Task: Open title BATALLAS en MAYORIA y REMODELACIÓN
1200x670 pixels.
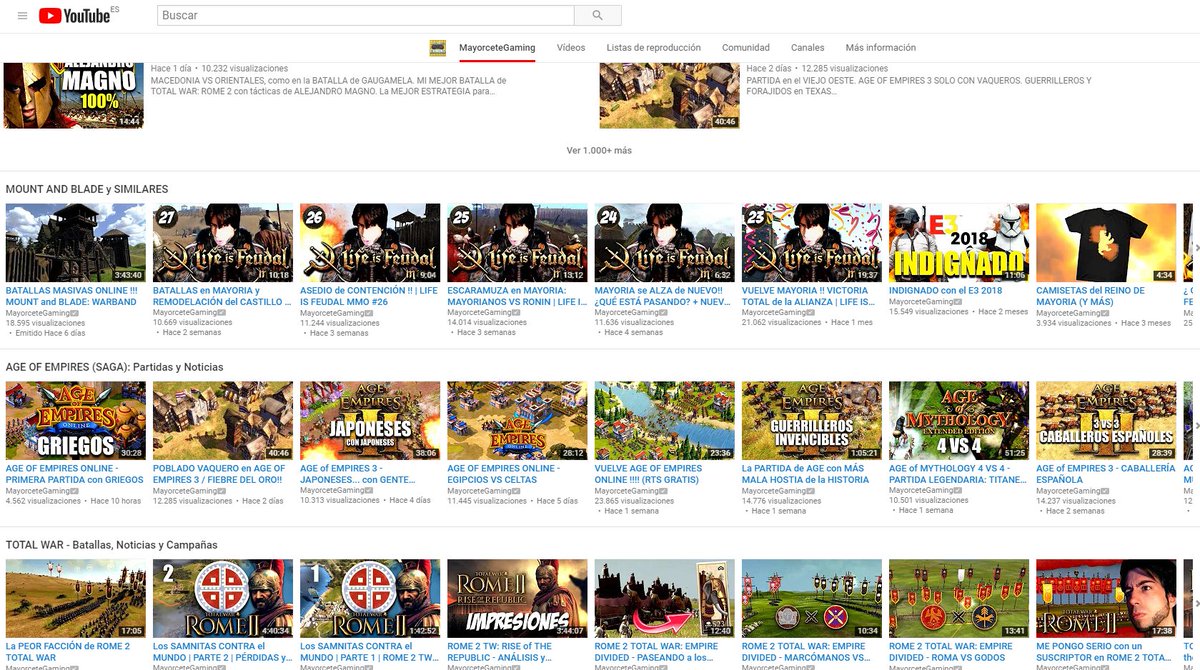Action: tap(222, 296)
